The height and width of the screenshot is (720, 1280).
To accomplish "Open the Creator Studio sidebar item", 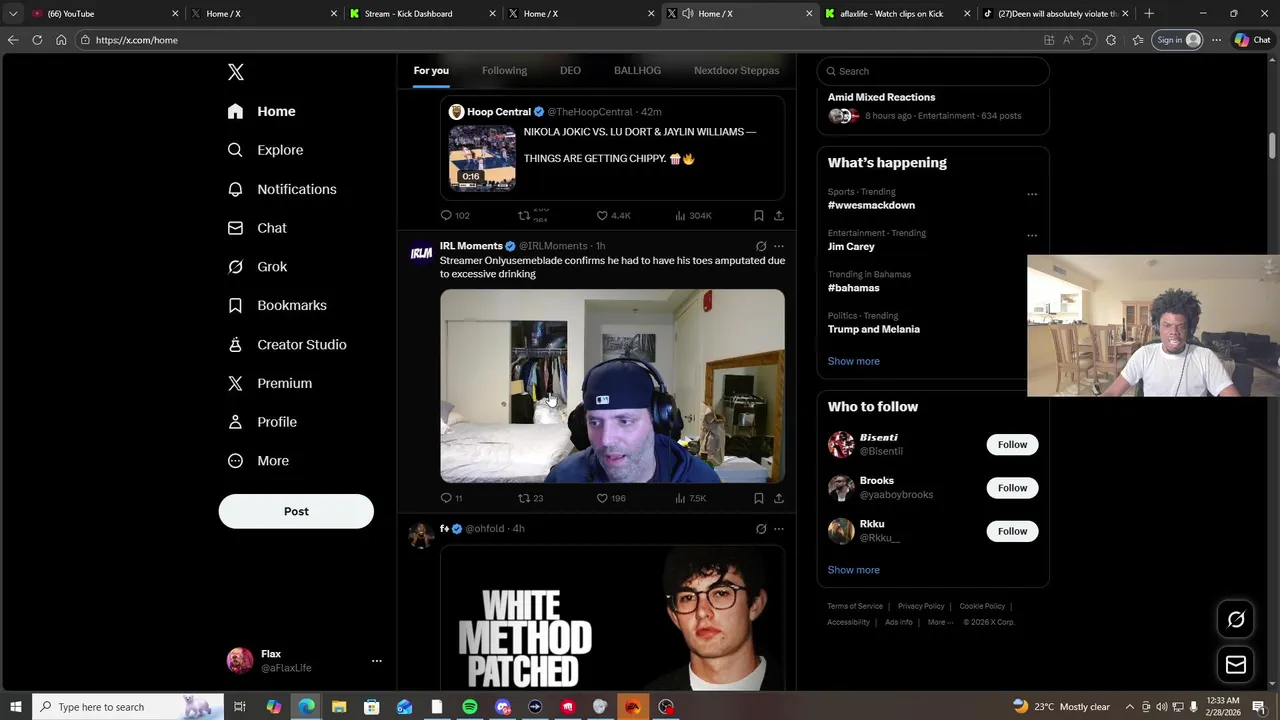I will (x=288, y=344).
